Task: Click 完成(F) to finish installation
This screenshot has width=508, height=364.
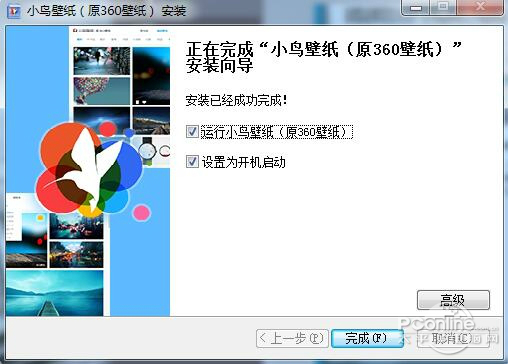Action: tap(367, 338)
